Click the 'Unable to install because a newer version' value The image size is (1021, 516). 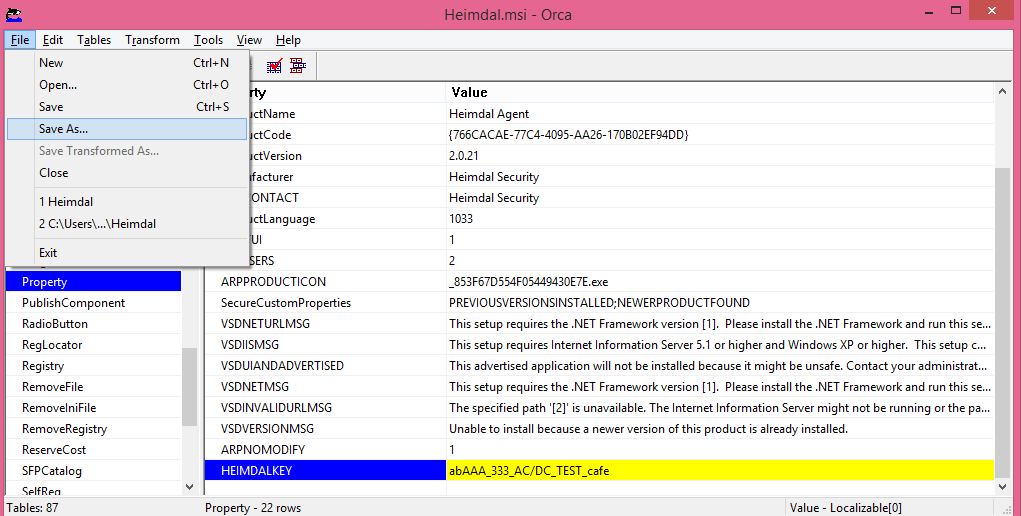pos(720,429)
